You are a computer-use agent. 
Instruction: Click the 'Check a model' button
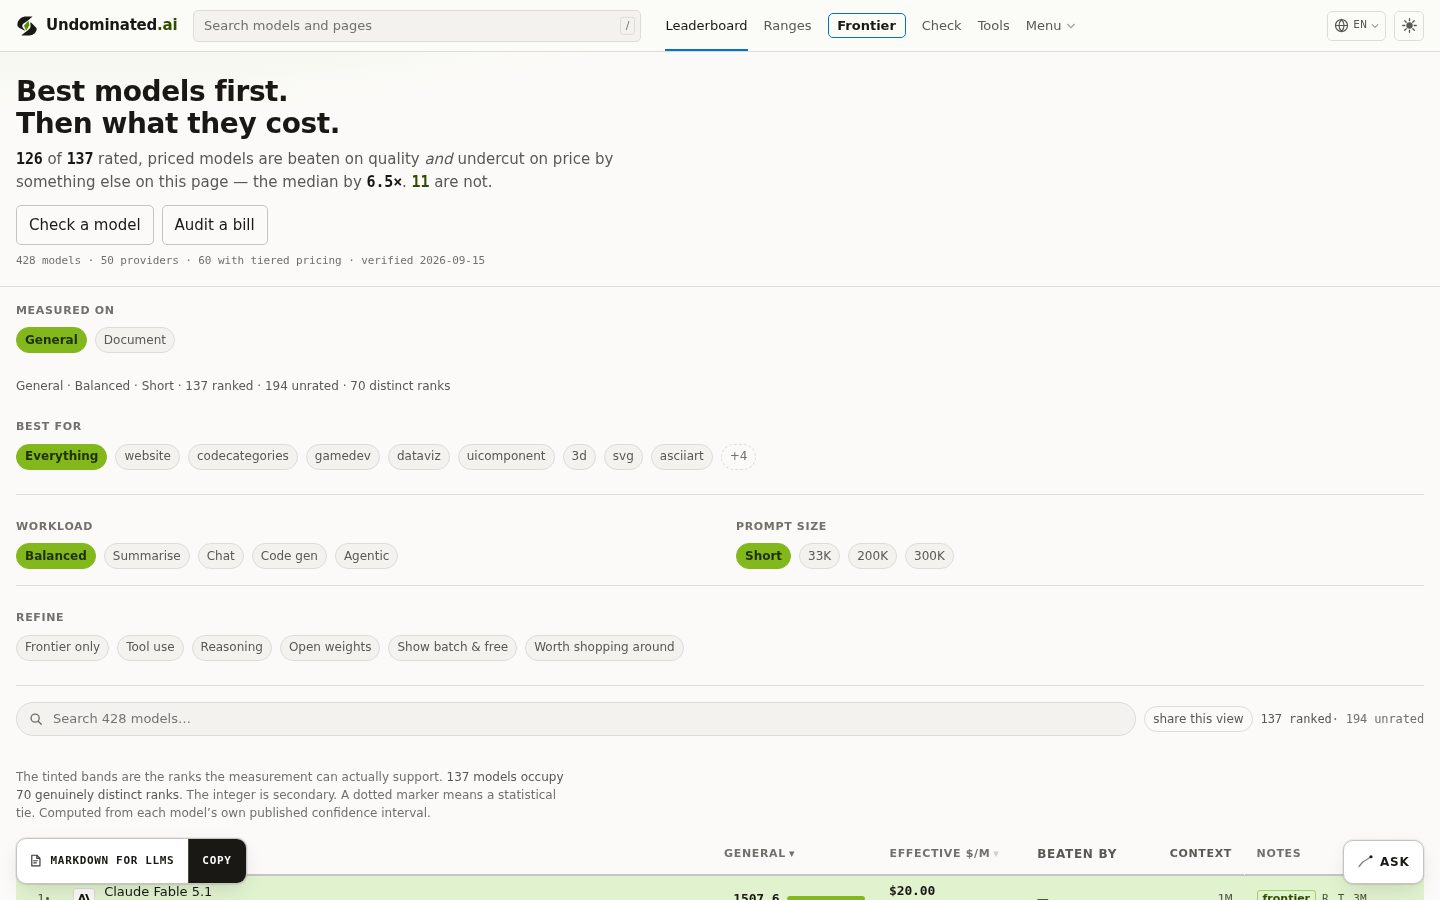pyautogui.click(x=85, y=225)
